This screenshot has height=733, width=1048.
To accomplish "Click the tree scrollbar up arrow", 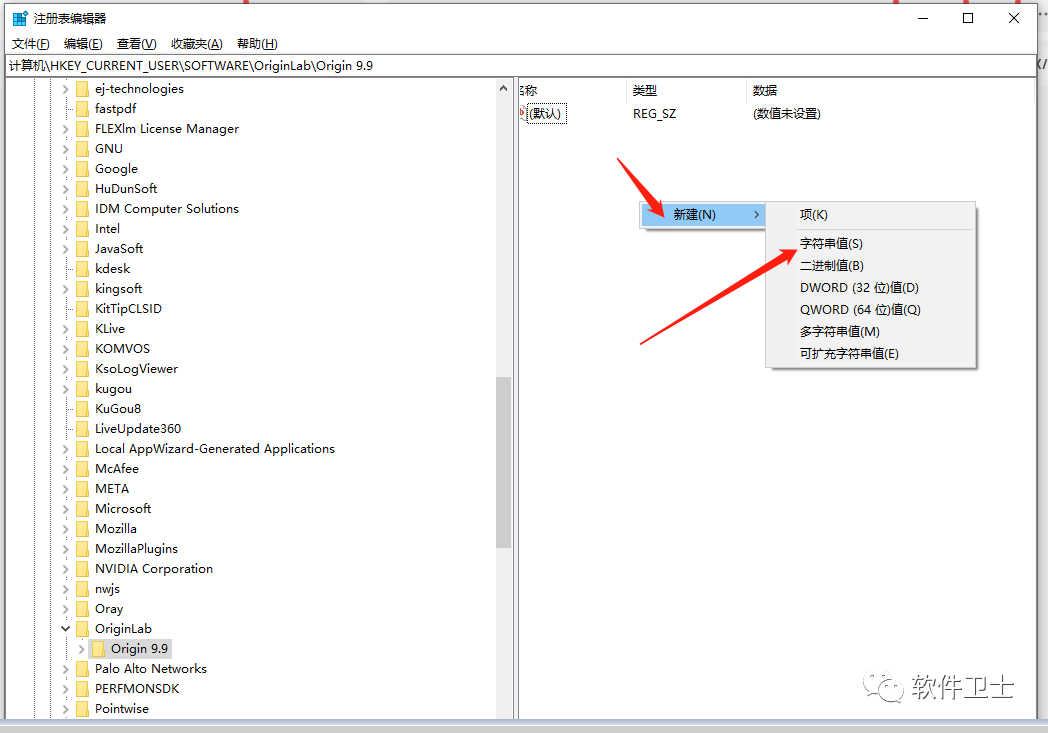I will (x=503, y=88).
